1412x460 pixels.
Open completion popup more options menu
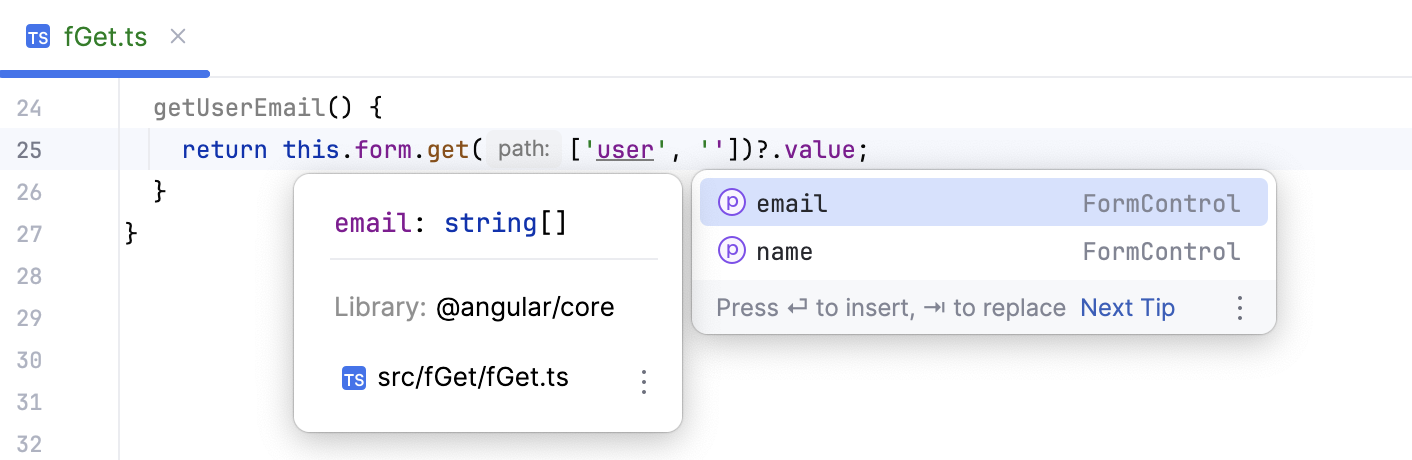[x=1240, y=308]
